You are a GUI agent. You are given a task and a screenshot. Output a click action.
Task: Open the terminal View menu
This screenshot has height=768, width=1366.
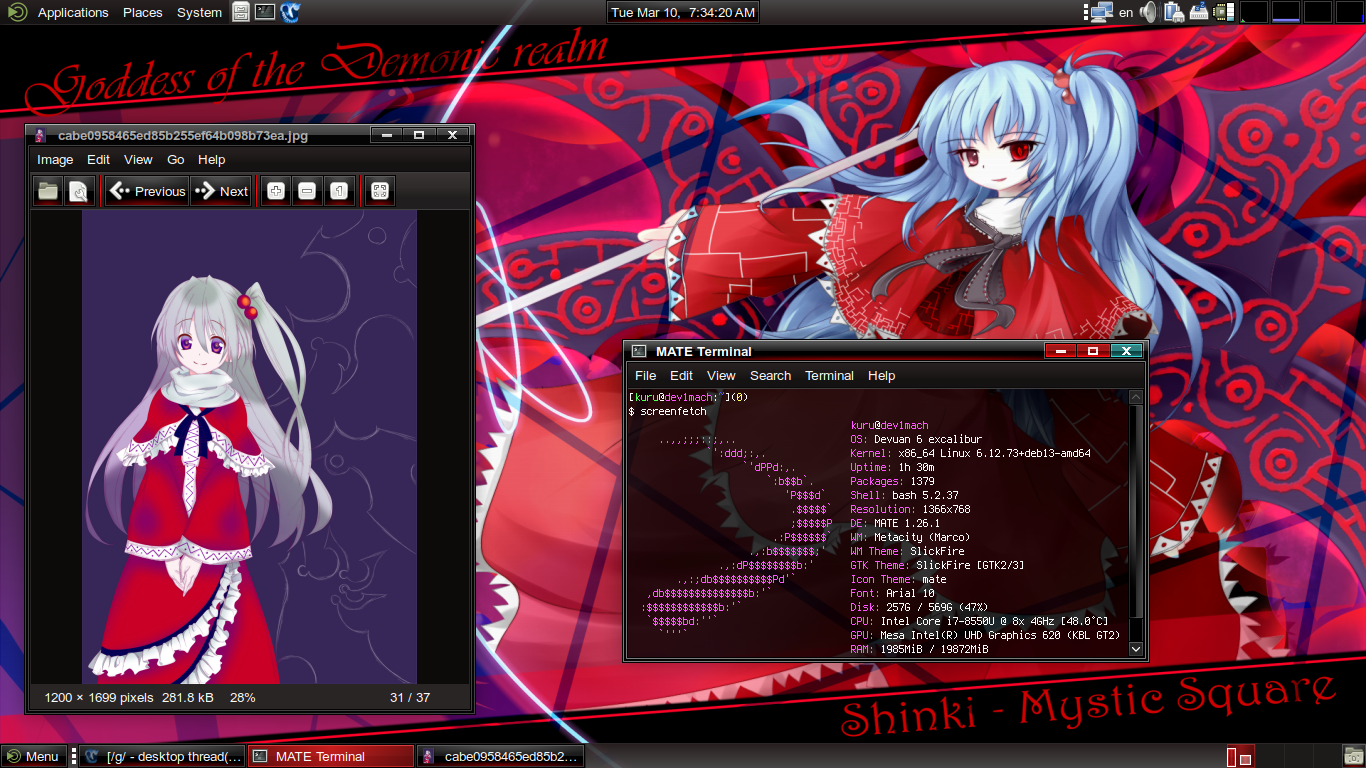721,375
